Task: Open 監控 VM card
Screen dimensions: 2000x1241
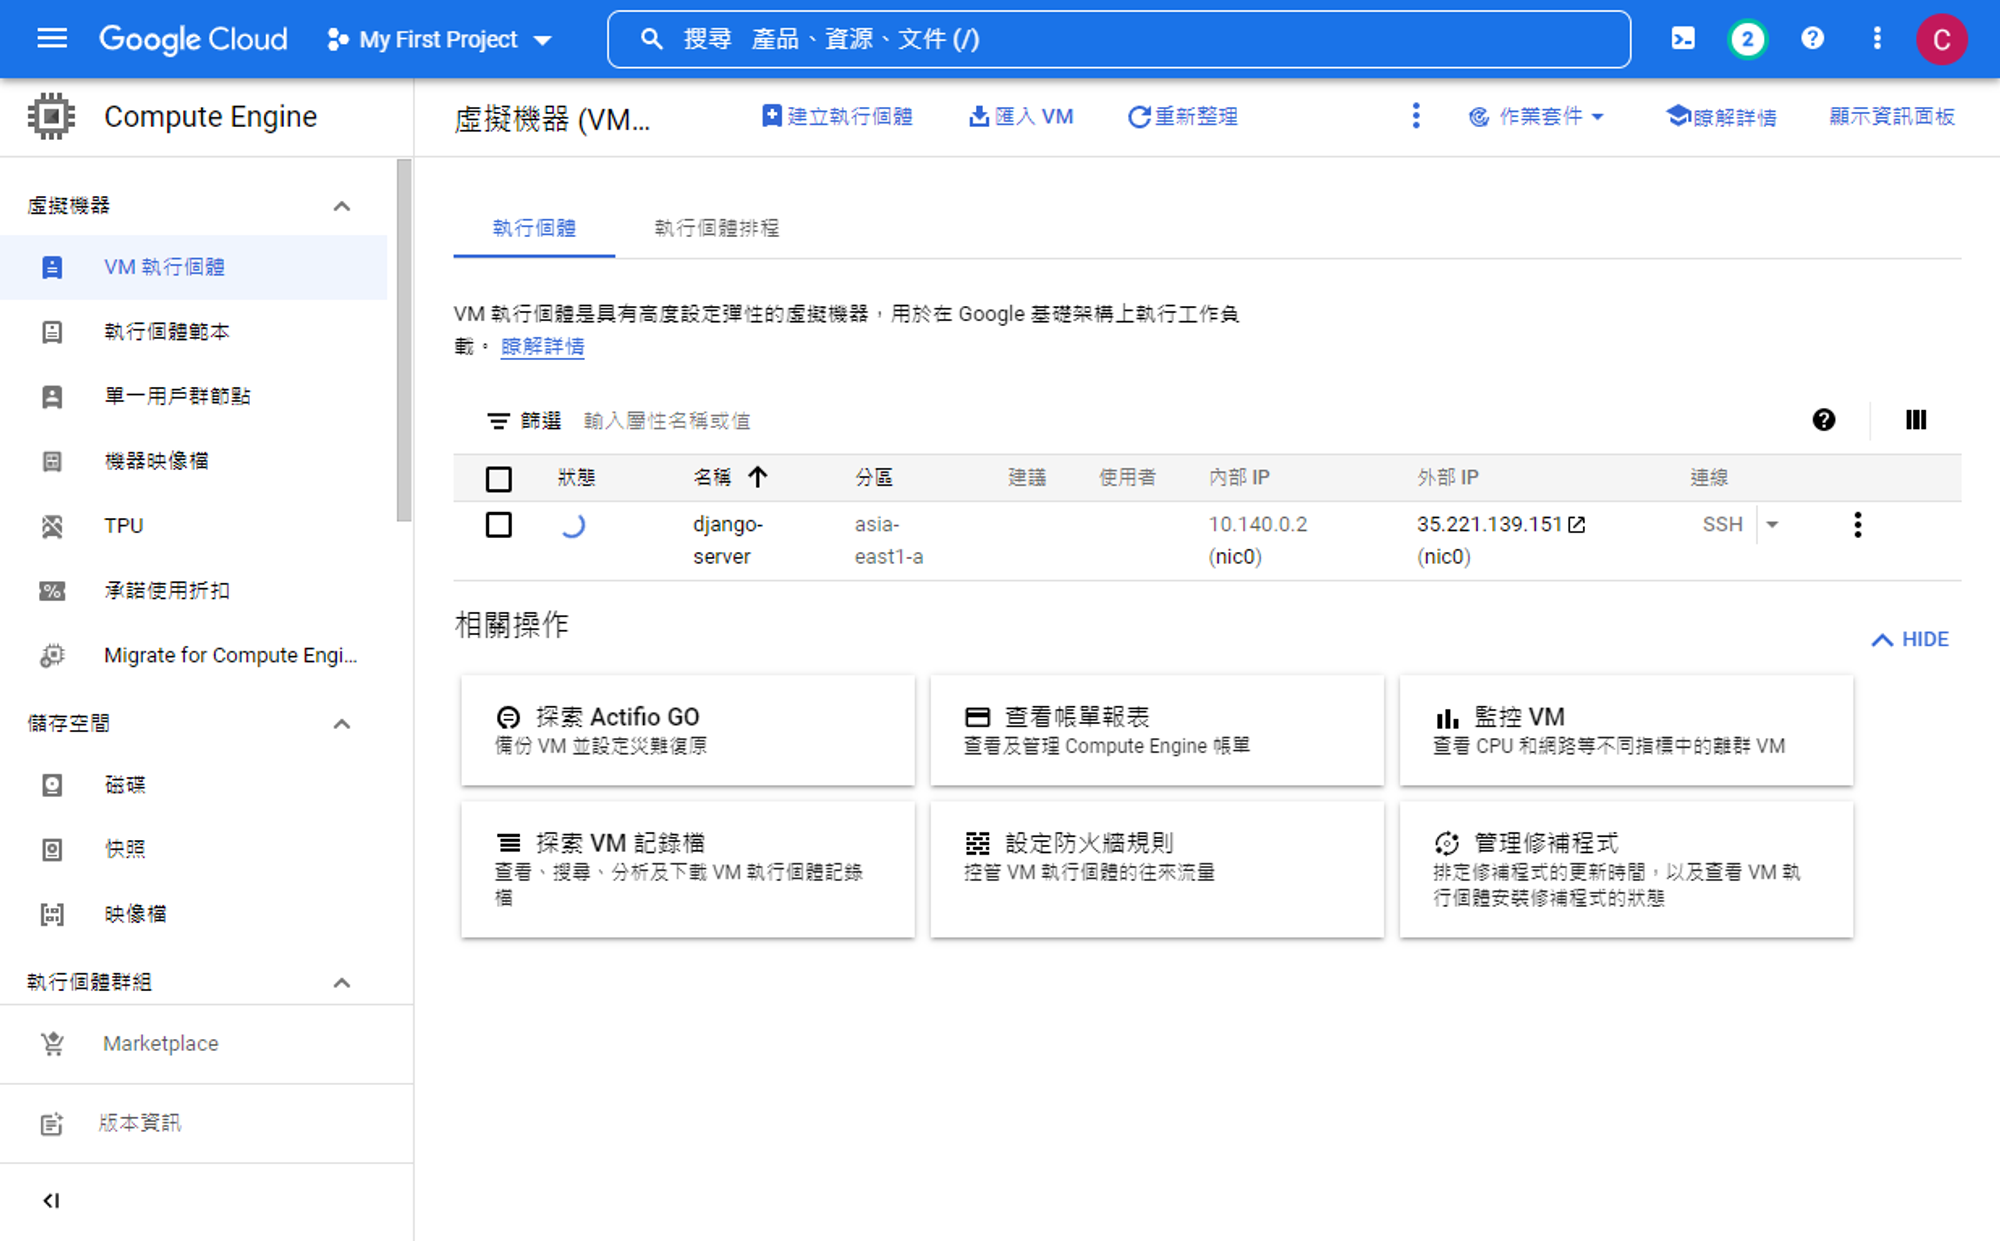Action: pos(1626,730)
